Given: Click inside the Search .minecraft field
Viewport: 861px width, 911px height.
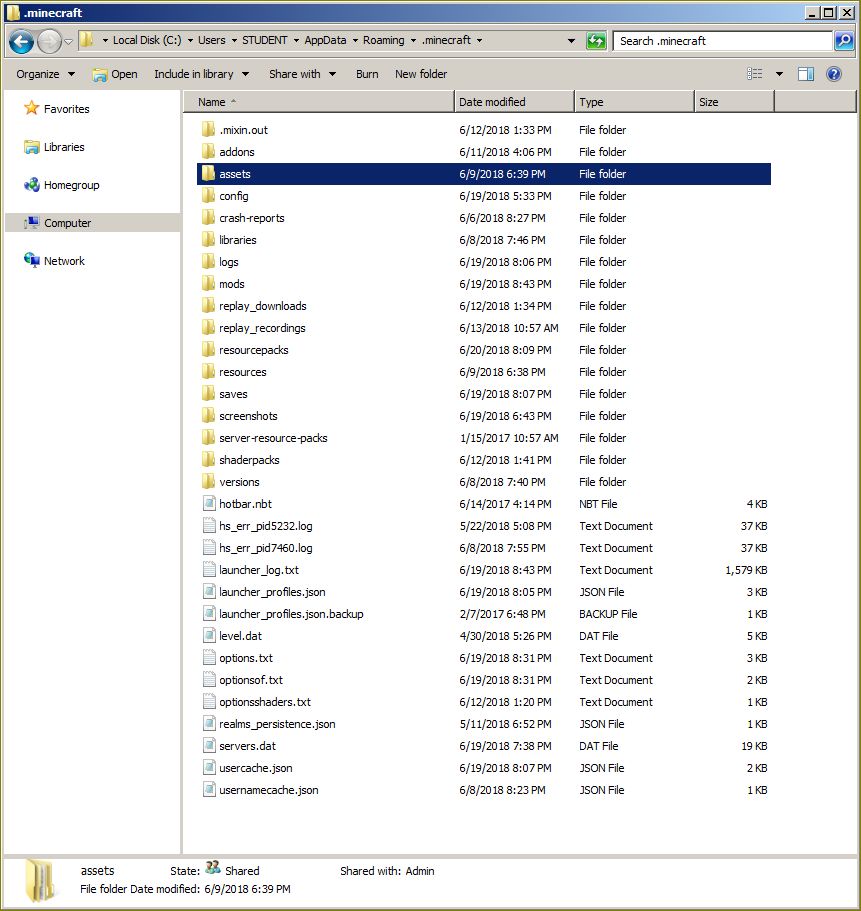Looking at the screenshot, I should point(720,41).
